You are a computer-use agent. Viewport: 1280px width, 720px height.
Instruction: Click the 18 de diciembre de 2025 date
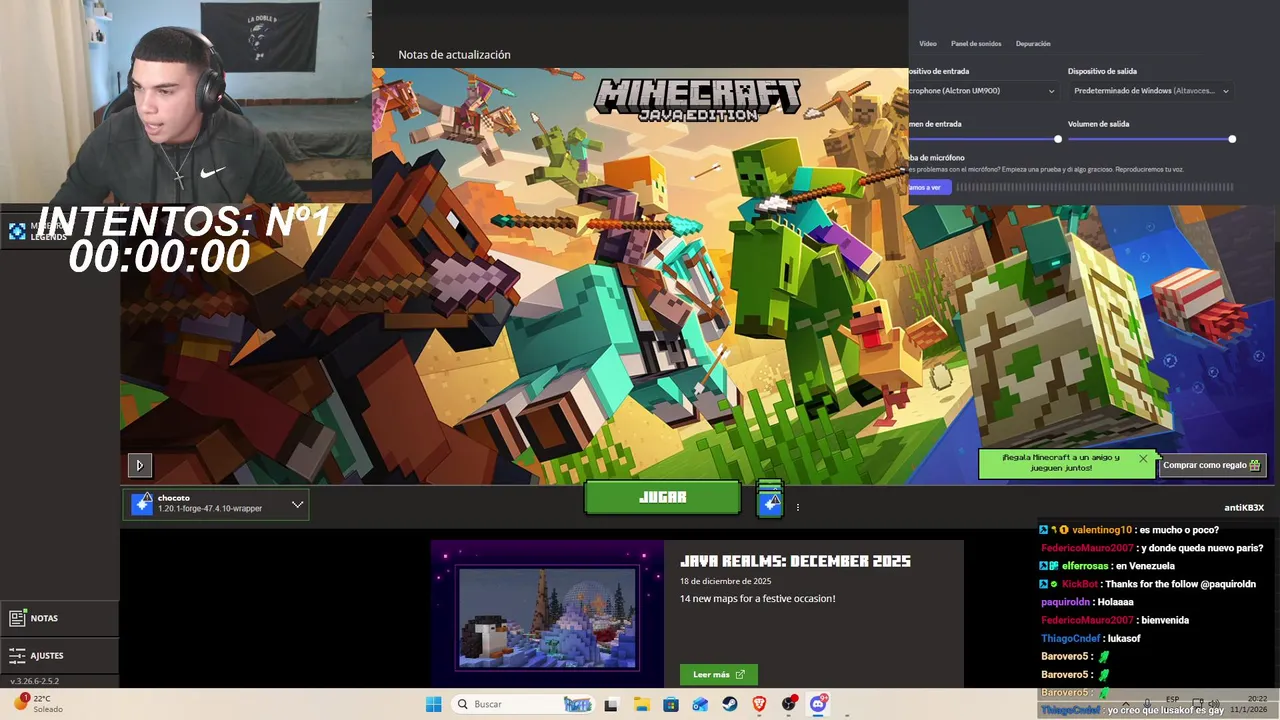tap(725, 581)
